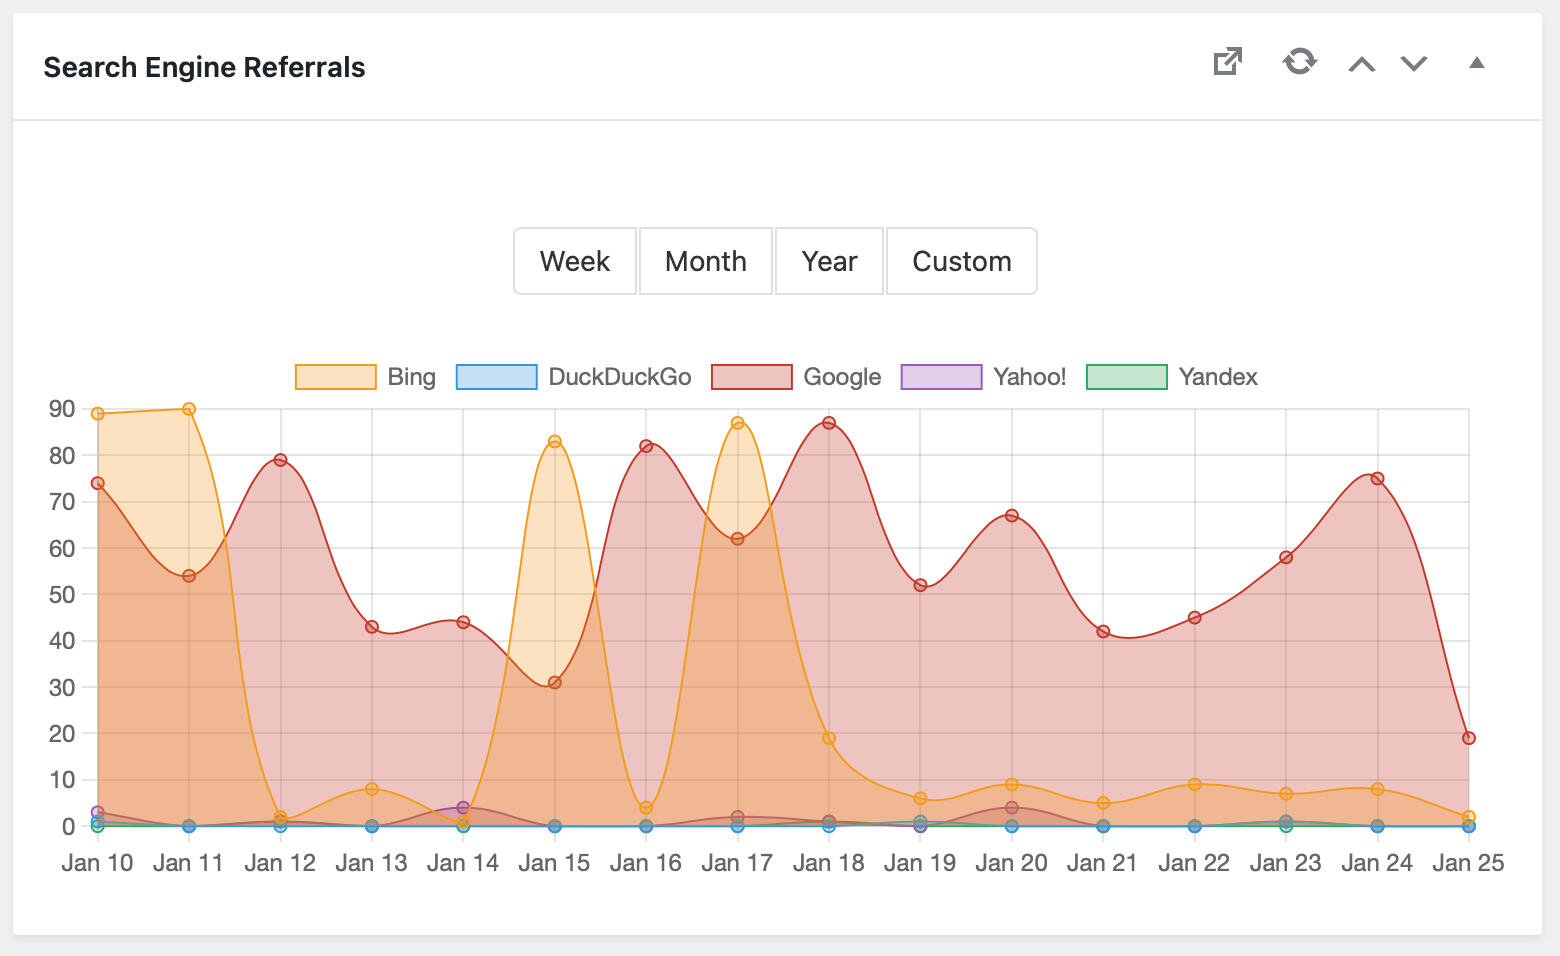Switch the chart to Month view
The height and width of the screenshot is (956, 1560).
point(705,261)
